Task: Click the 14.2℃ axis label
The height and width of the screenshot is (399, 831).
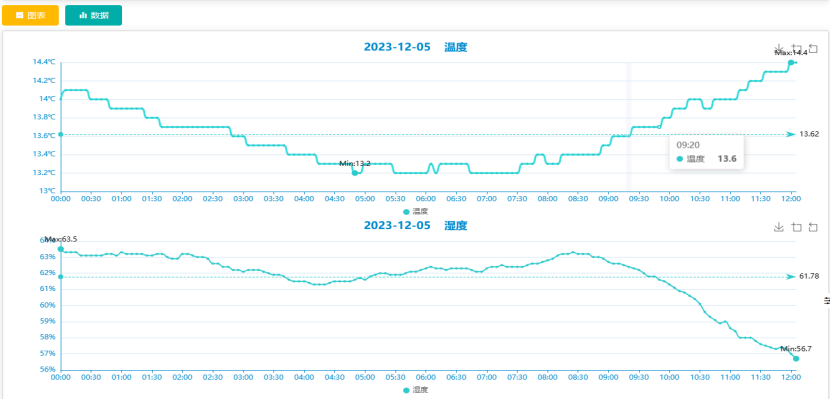Action: tap(44, 81)
